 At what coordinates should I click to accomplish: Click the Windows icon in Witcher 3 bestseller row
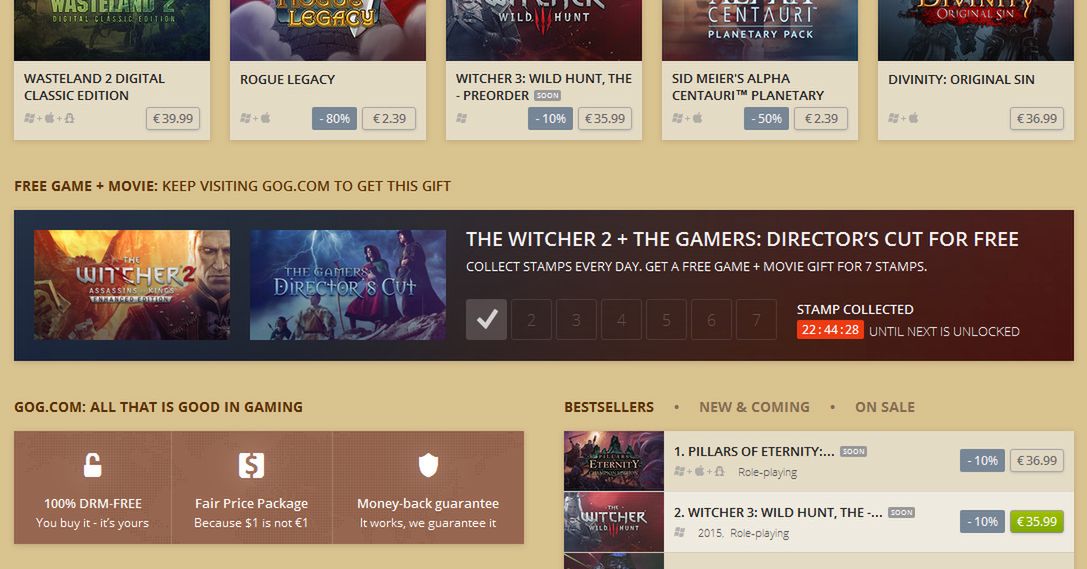(679, 532)
